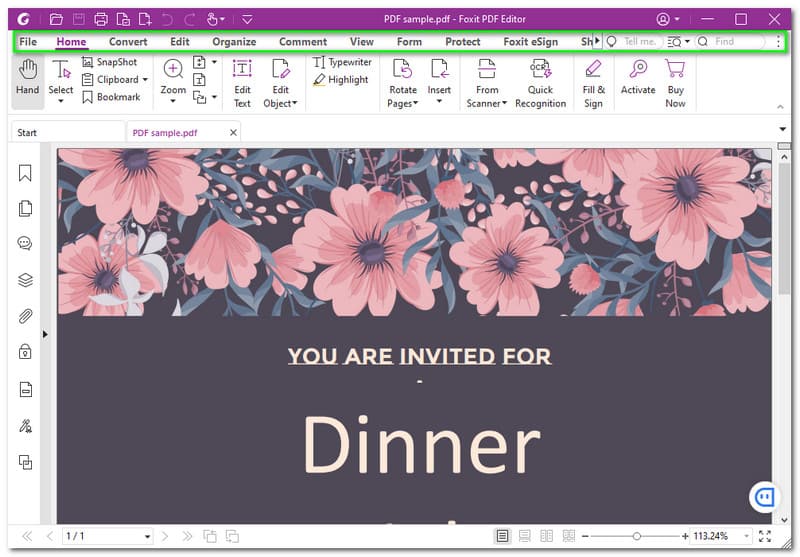800x557 pixels.
Task: Switch to continuous page view mode
Action: 524,537
